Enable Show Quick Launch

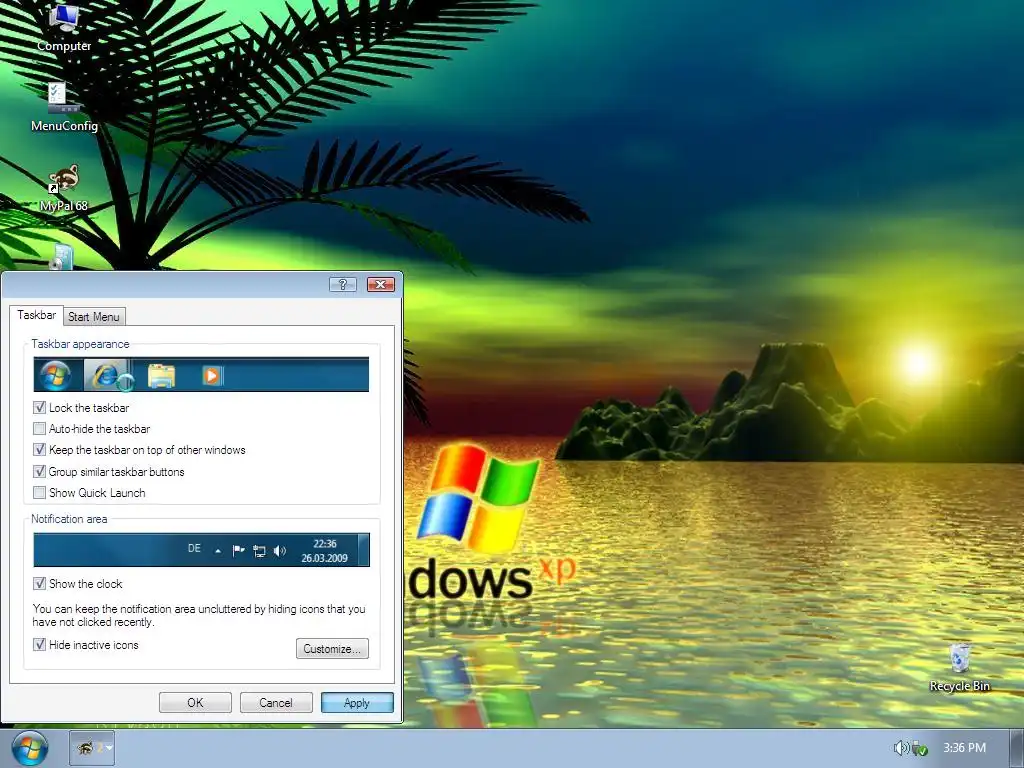coord(39,492)
